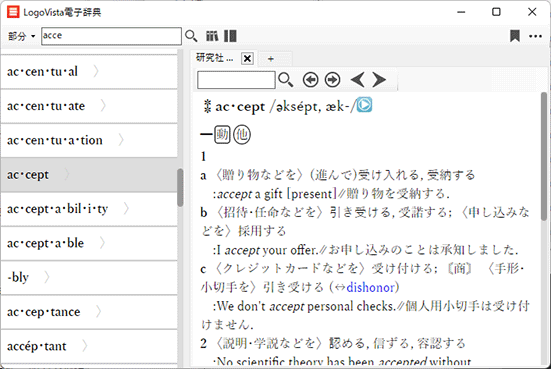Expand the ac·cep·tance entry chevron
The height and width of the screenshot is (369, 551).
point(99,311)
